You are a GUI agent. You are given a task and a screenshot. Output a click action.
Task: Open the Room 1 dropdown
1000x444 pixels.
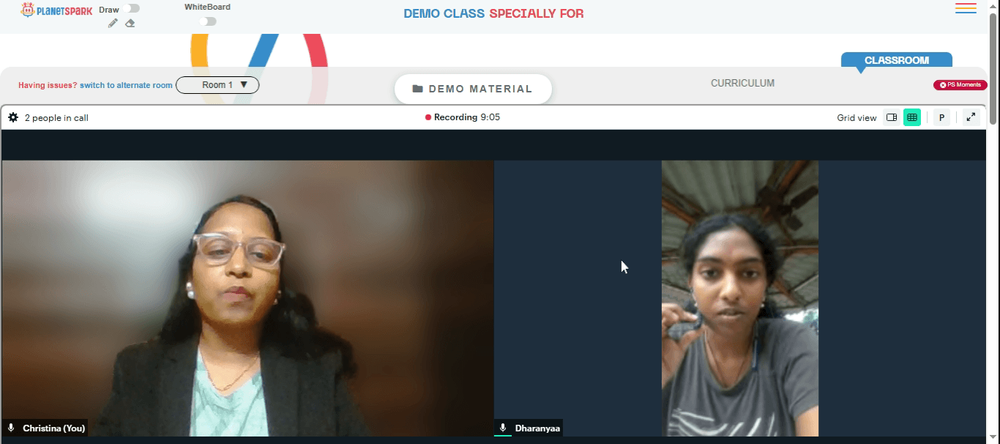point(217,85)
